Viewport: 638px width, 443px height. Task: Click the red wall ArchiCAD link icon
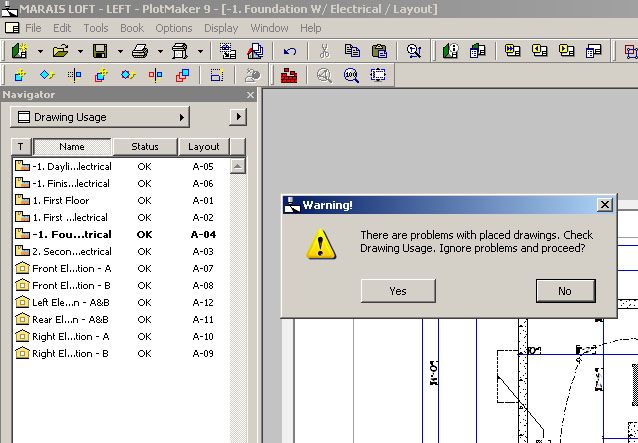pos(289,75)
